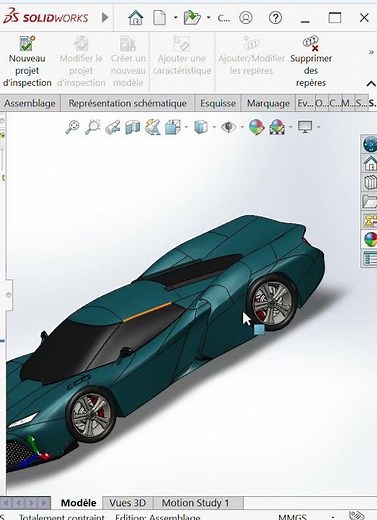Click Previous View icon
Screen dimensions: 377x520
(113, 127)
